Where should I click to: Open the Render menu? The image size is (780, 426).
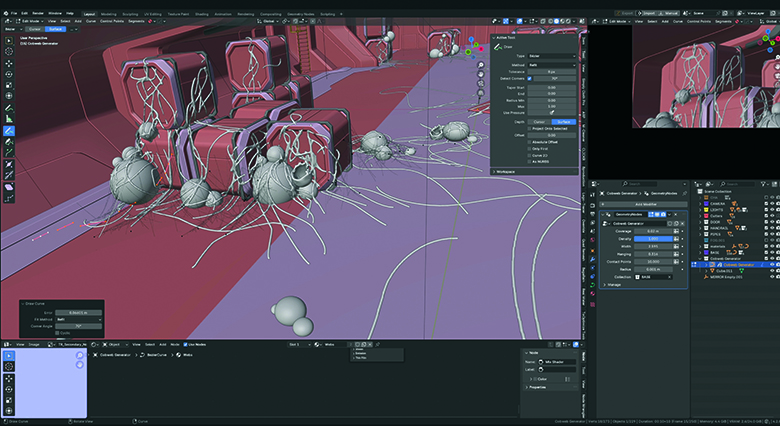pyautogui.click(x=37, y=12)
